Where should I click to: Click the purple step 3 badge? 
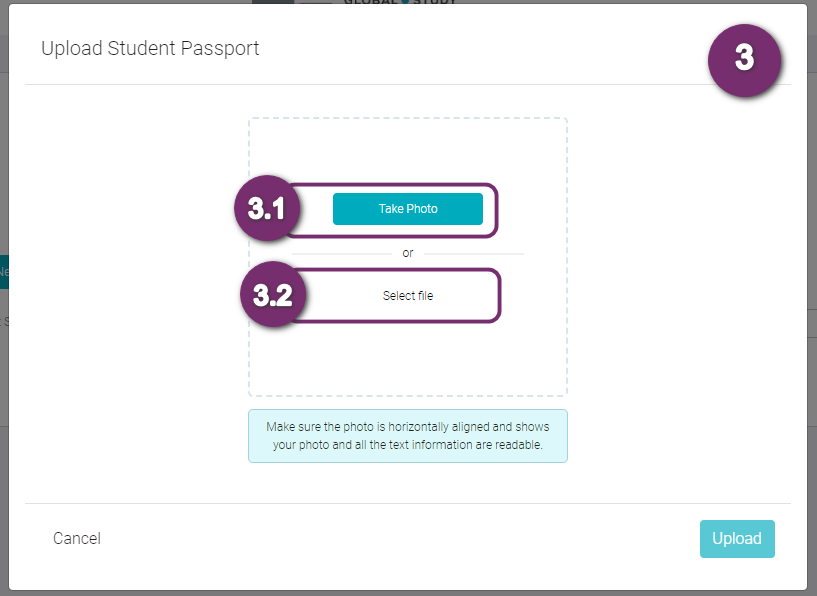744,60
